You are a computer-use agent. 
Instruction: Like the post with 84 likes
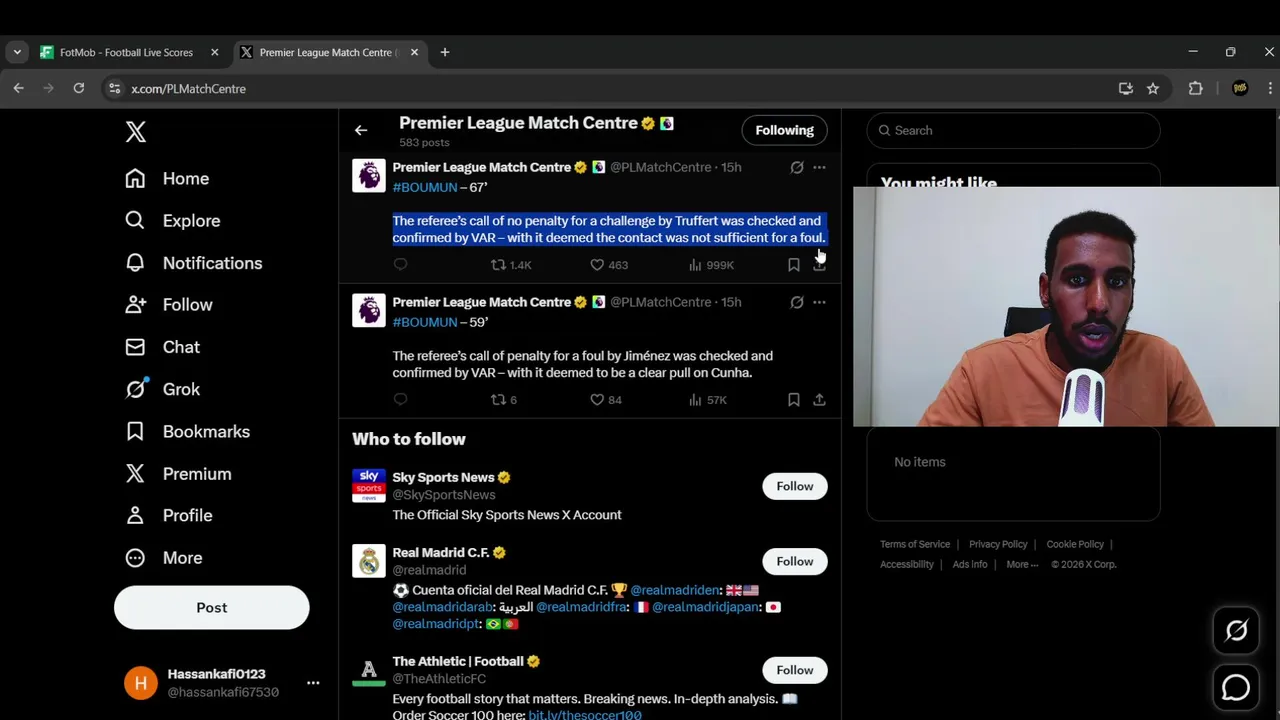pos(605,400)
